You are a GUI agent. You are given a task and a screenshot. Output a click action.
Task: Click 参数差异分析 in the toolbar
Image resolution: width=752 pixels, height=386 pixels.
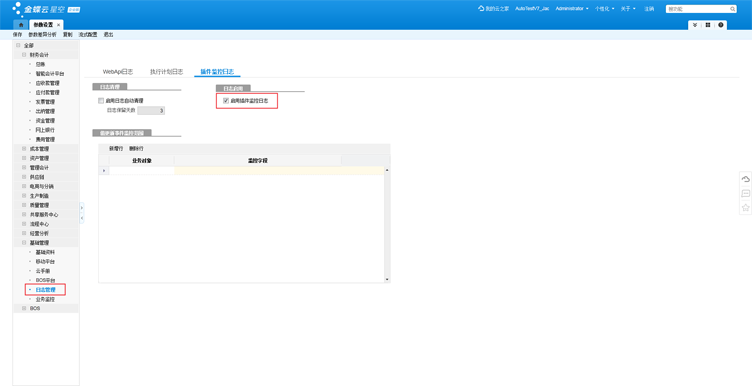(x=42, y=35)
